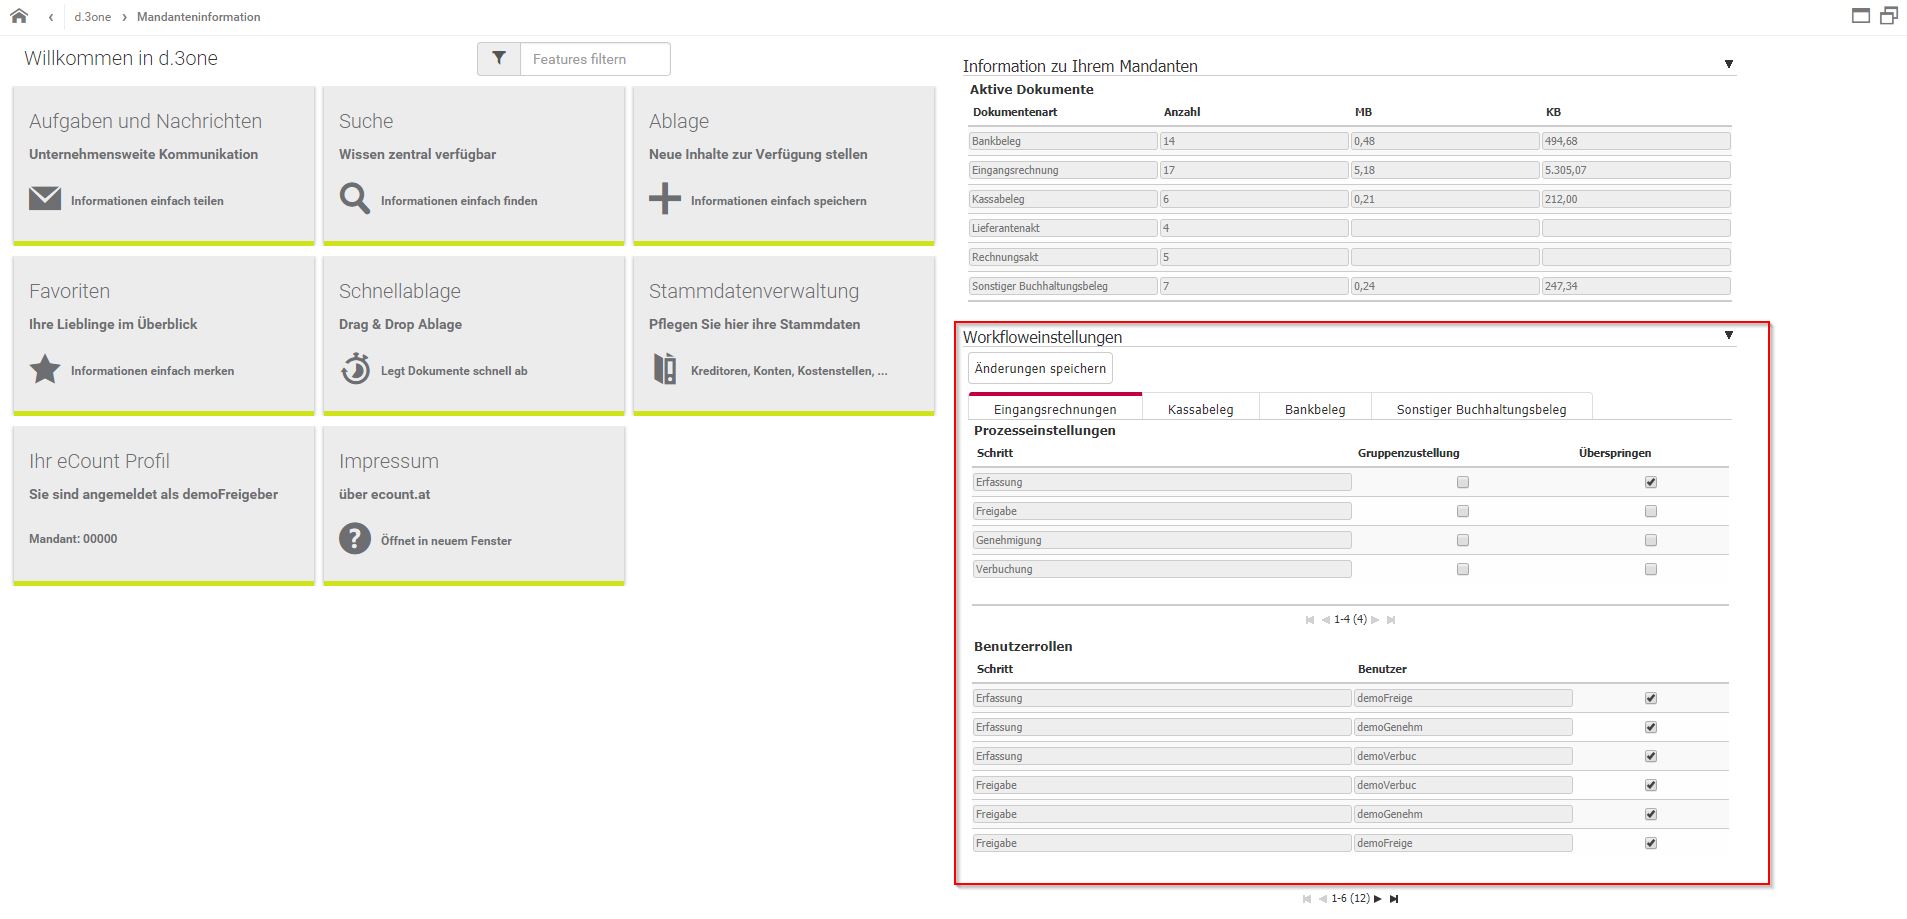Enable Überspringen for Genehmigung step
Image resolution: width=1907 pixels, height=919 pixels.
pyautogui.click(x=1651, y=540)
